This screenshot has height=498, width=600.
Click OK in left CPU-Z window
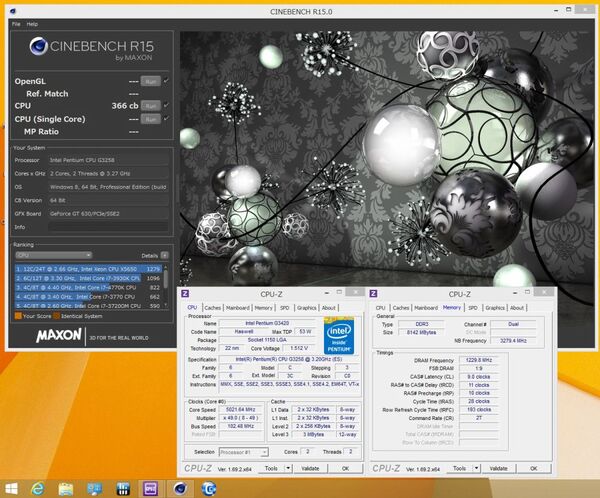pos(345,468)
